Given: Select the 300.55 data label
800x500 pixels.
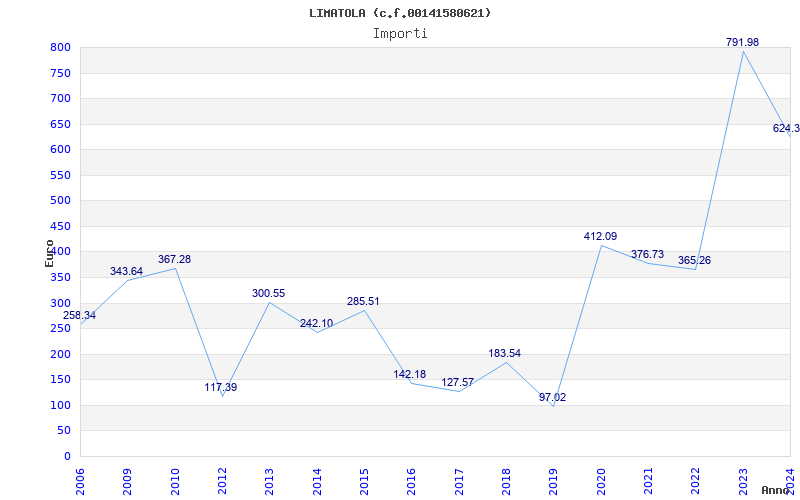Looking at the screenshot, I should click(268, 293).
